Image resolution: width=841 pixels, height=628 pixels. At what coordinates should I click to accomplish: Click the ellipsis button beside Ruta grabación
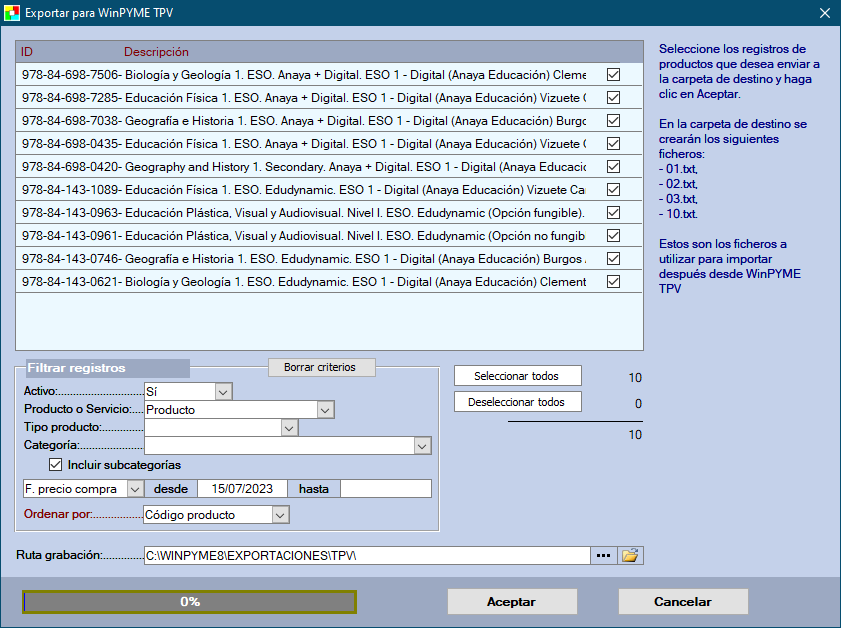pyautogui.click(x=604, y=555)
